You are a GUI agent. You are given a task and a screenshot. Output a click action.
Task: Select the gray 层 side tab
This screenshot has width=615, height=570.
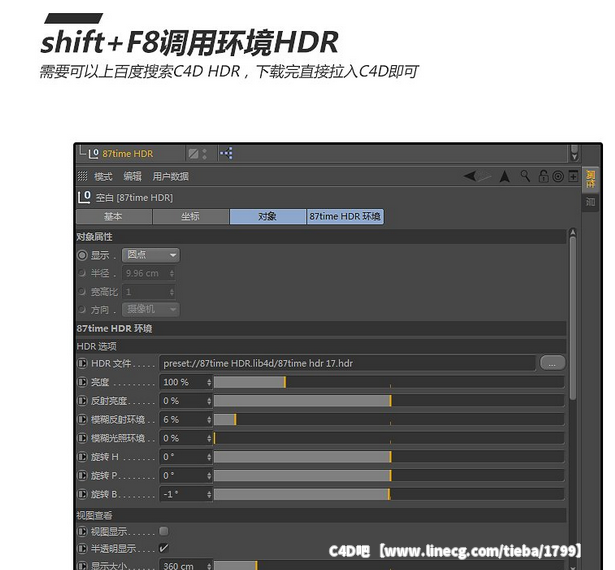click(590, 202)
